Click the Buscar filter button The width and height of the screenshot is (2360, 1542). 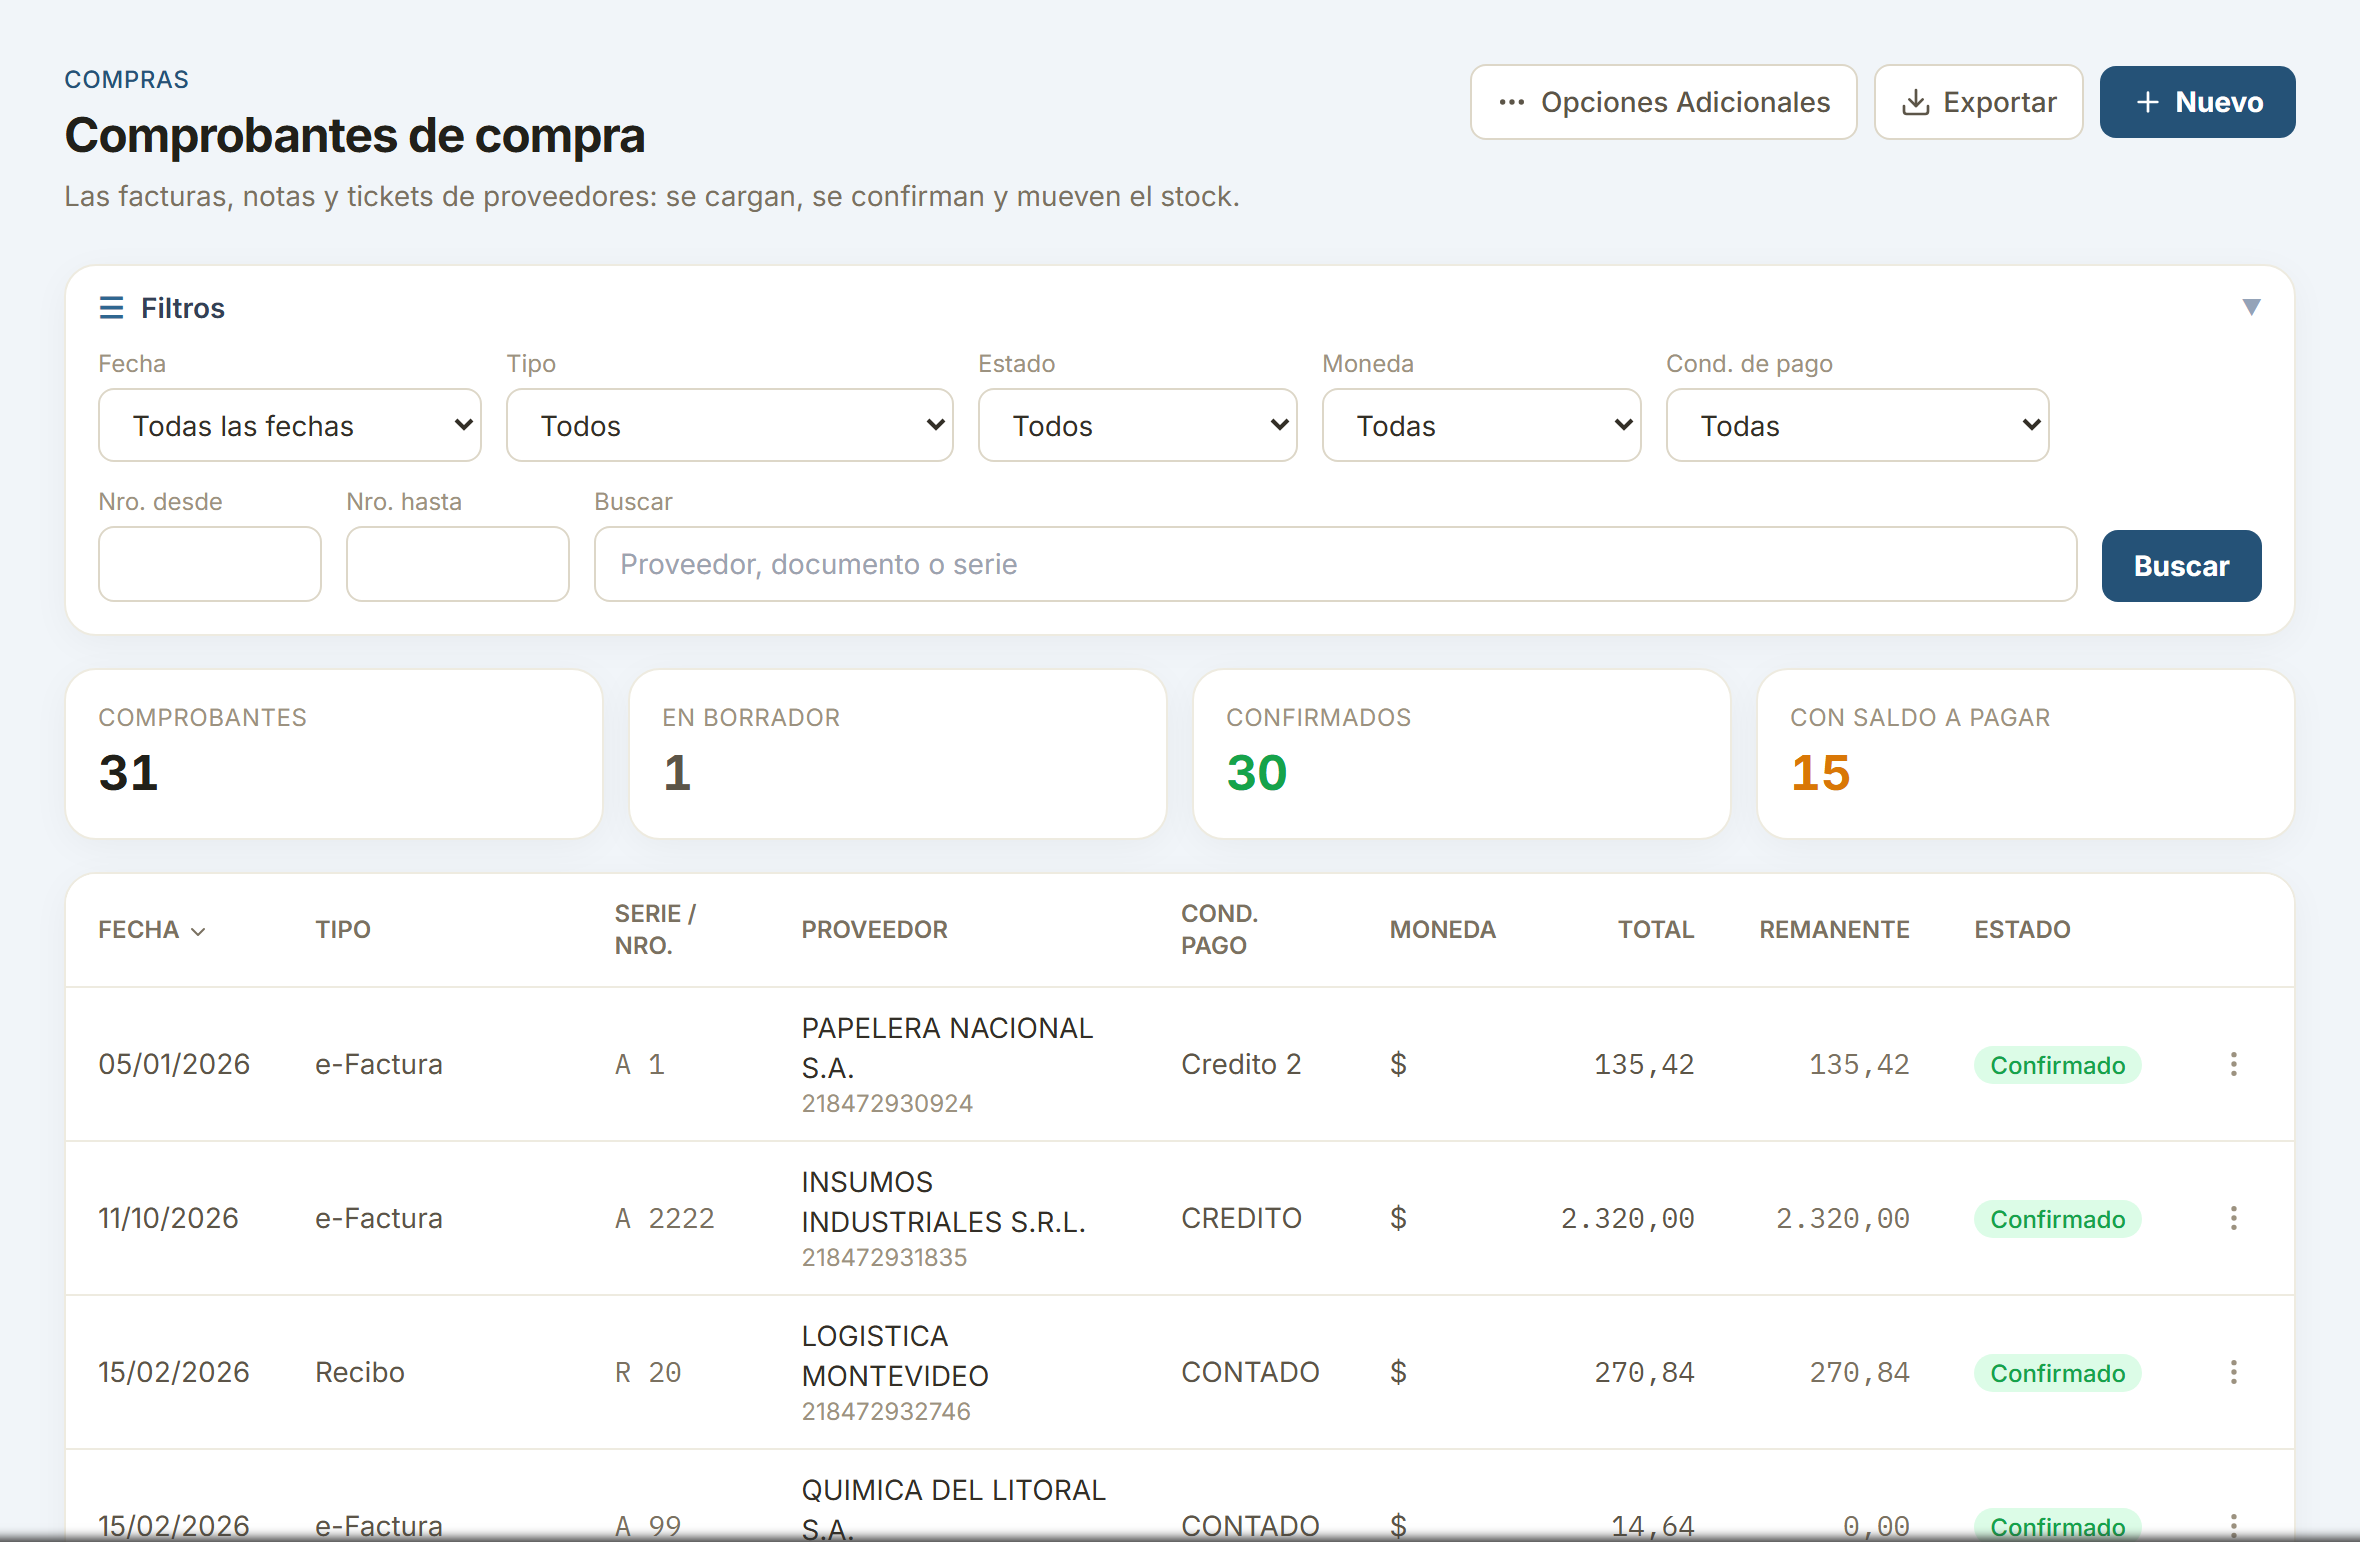click(2181, 566)
